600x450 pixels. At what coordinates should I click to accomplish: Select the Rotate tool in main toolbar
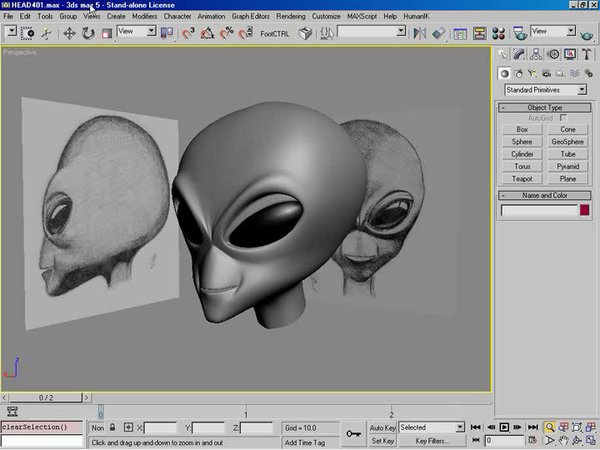88,33
